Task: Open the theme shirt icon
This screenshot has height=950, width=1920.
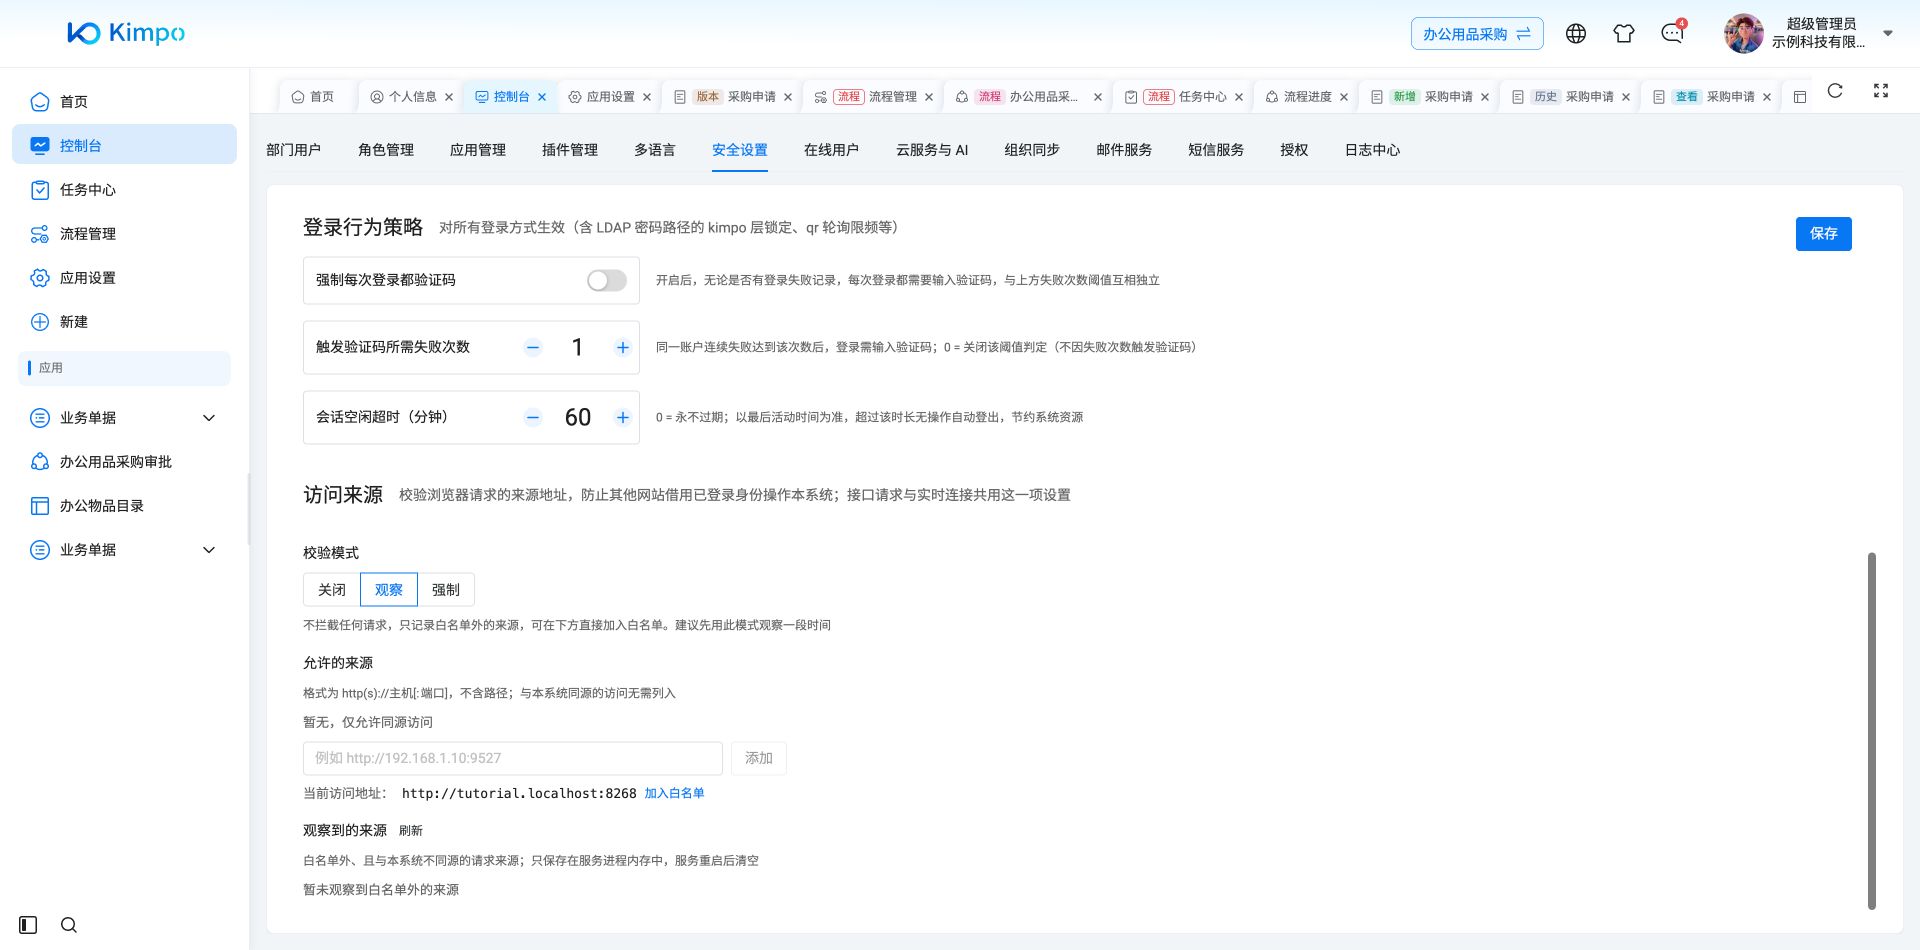Action: [x=1624, y=34]
